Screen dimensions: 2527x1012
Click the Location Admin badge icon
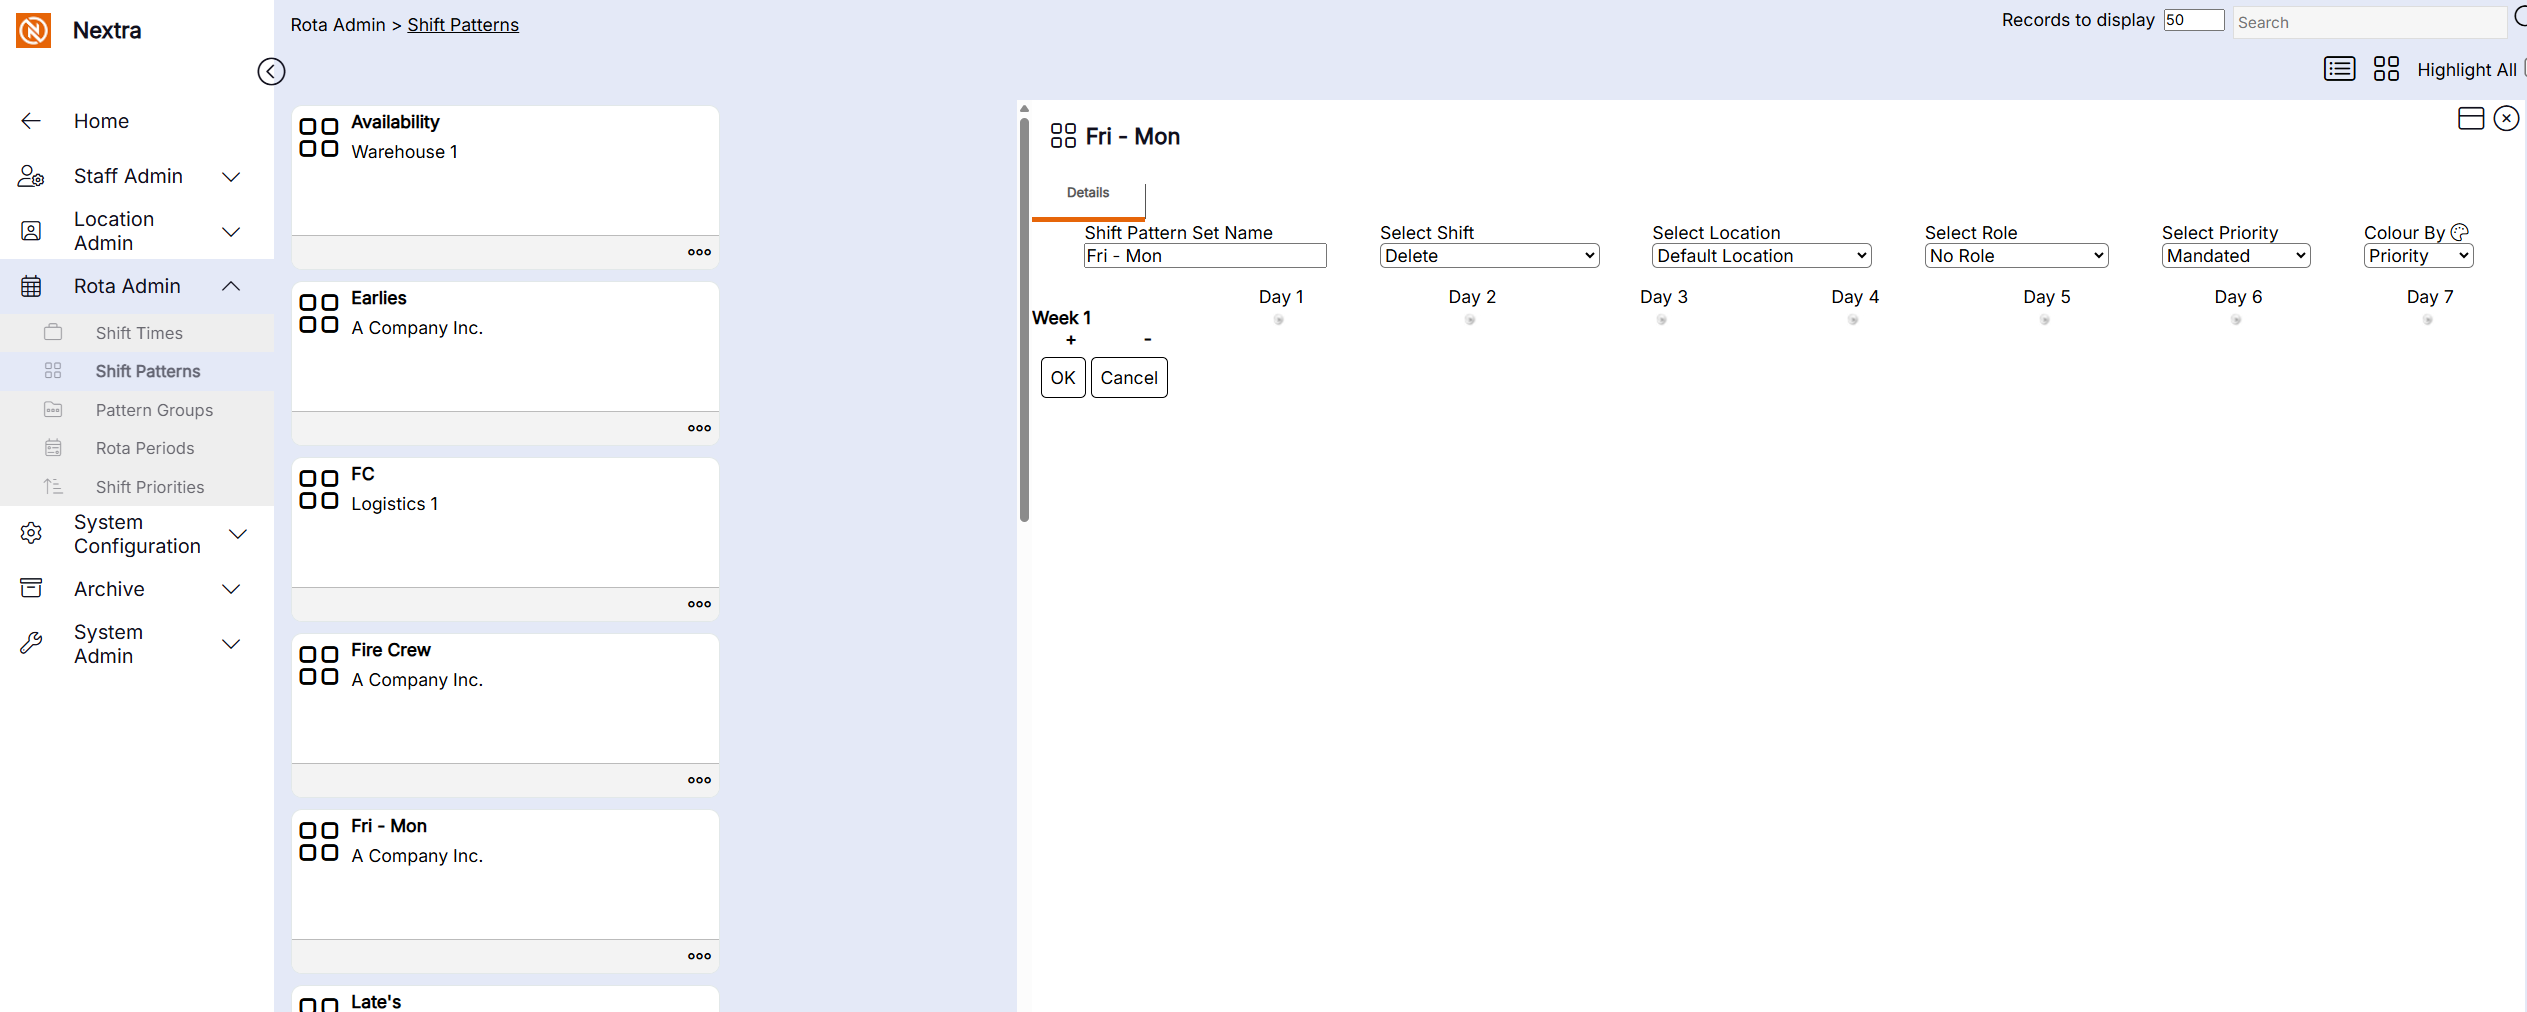(x=31, y=231)
